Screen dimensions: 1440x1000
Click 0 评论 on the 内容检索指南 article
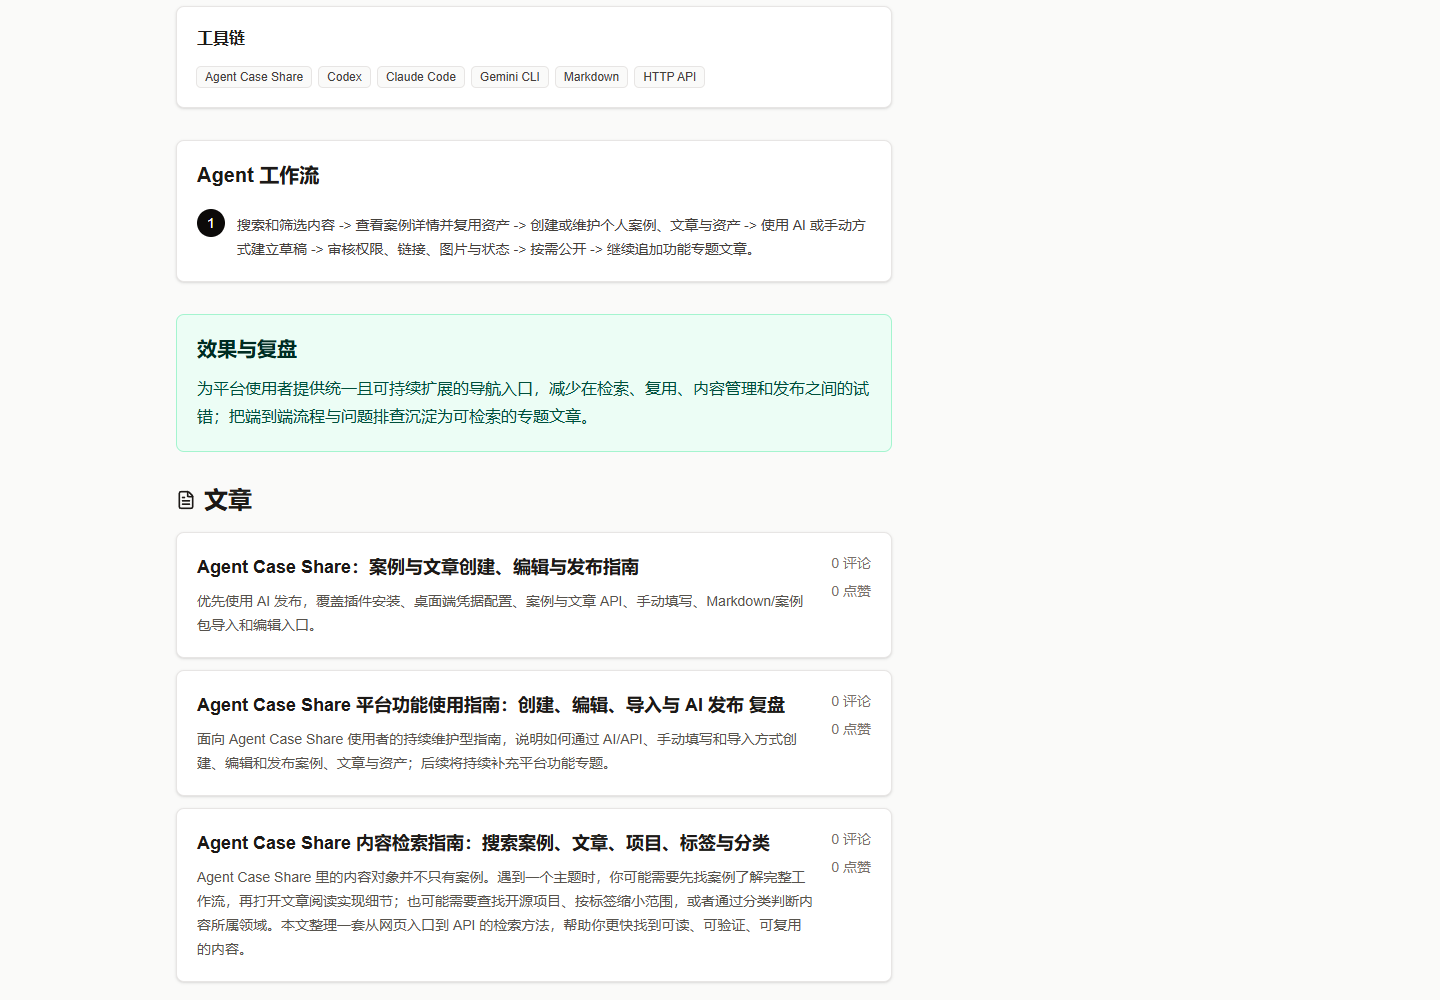[851, 839]
